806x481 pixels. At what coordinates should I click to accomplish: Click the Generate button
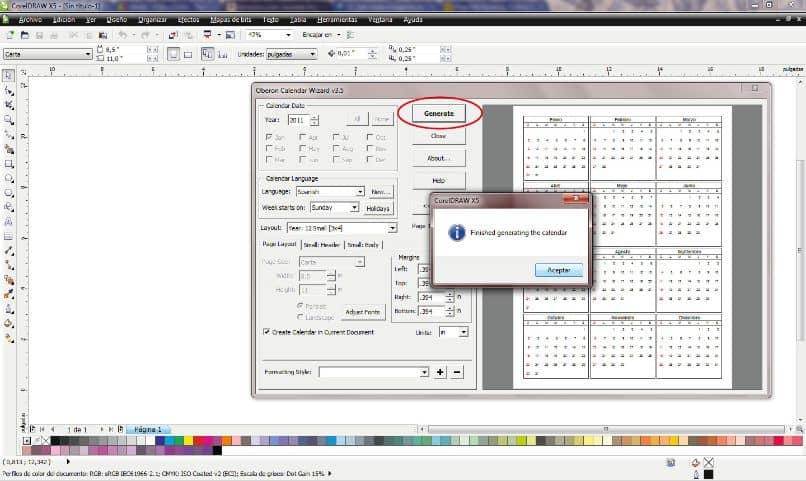point(439,114)
